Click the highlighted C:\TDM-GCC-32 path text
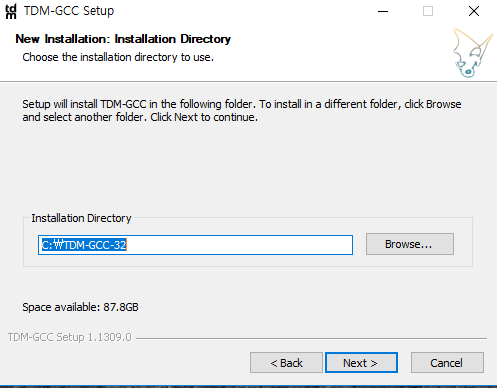The width and height of the screenshot is (497, 388). click(84, 245)
